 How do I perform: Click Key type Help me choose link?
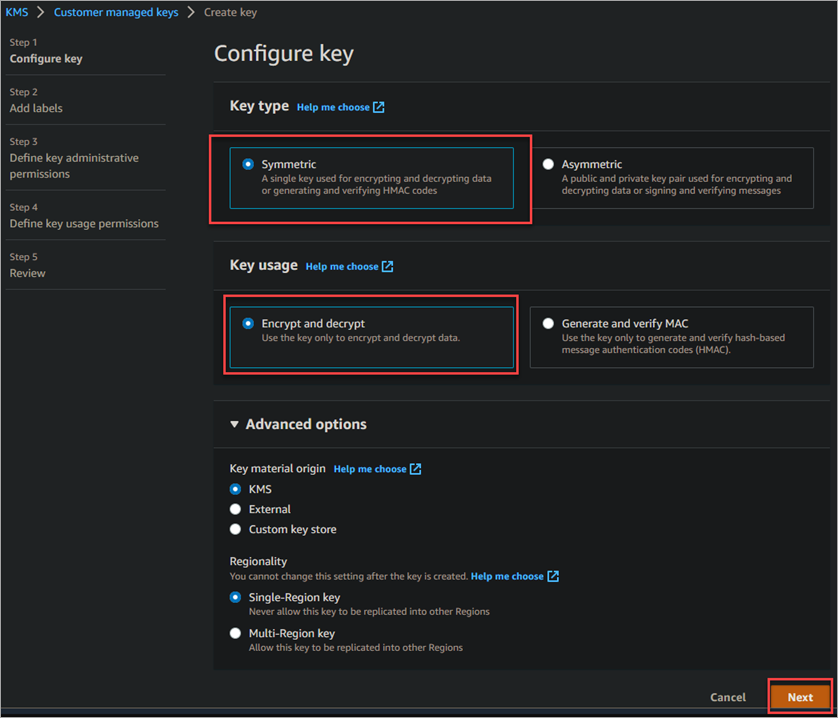tap(333, 107)
